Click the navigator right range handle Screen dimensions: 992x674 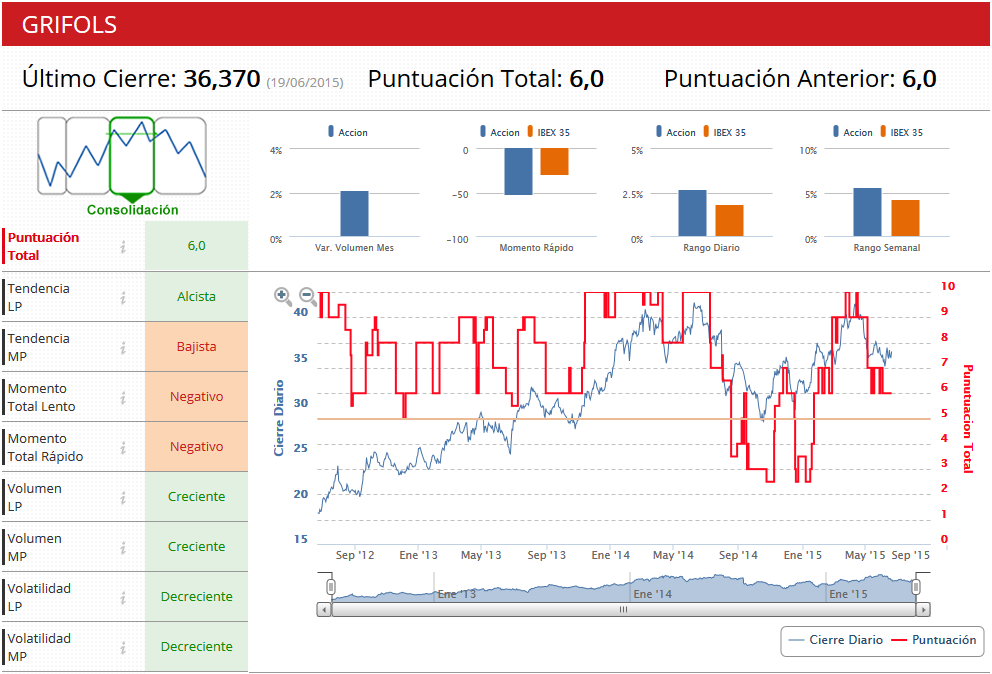(915, 587)
